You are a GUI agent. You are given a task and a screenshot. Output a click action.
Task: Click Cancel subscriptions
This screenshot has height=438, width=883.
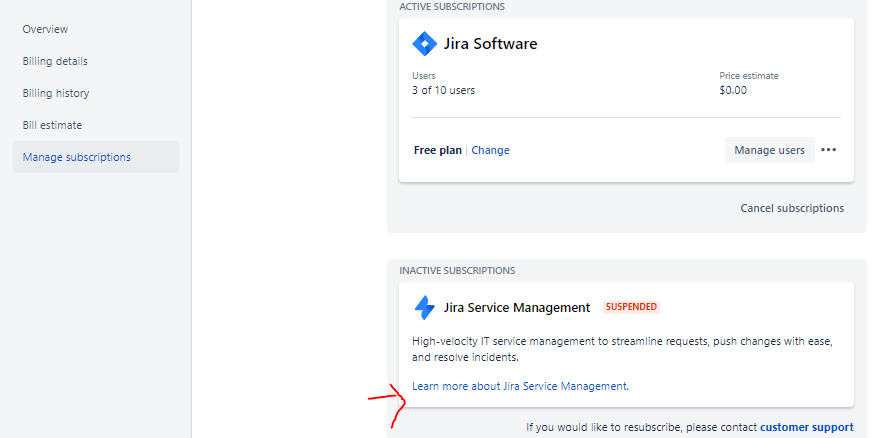792,208
